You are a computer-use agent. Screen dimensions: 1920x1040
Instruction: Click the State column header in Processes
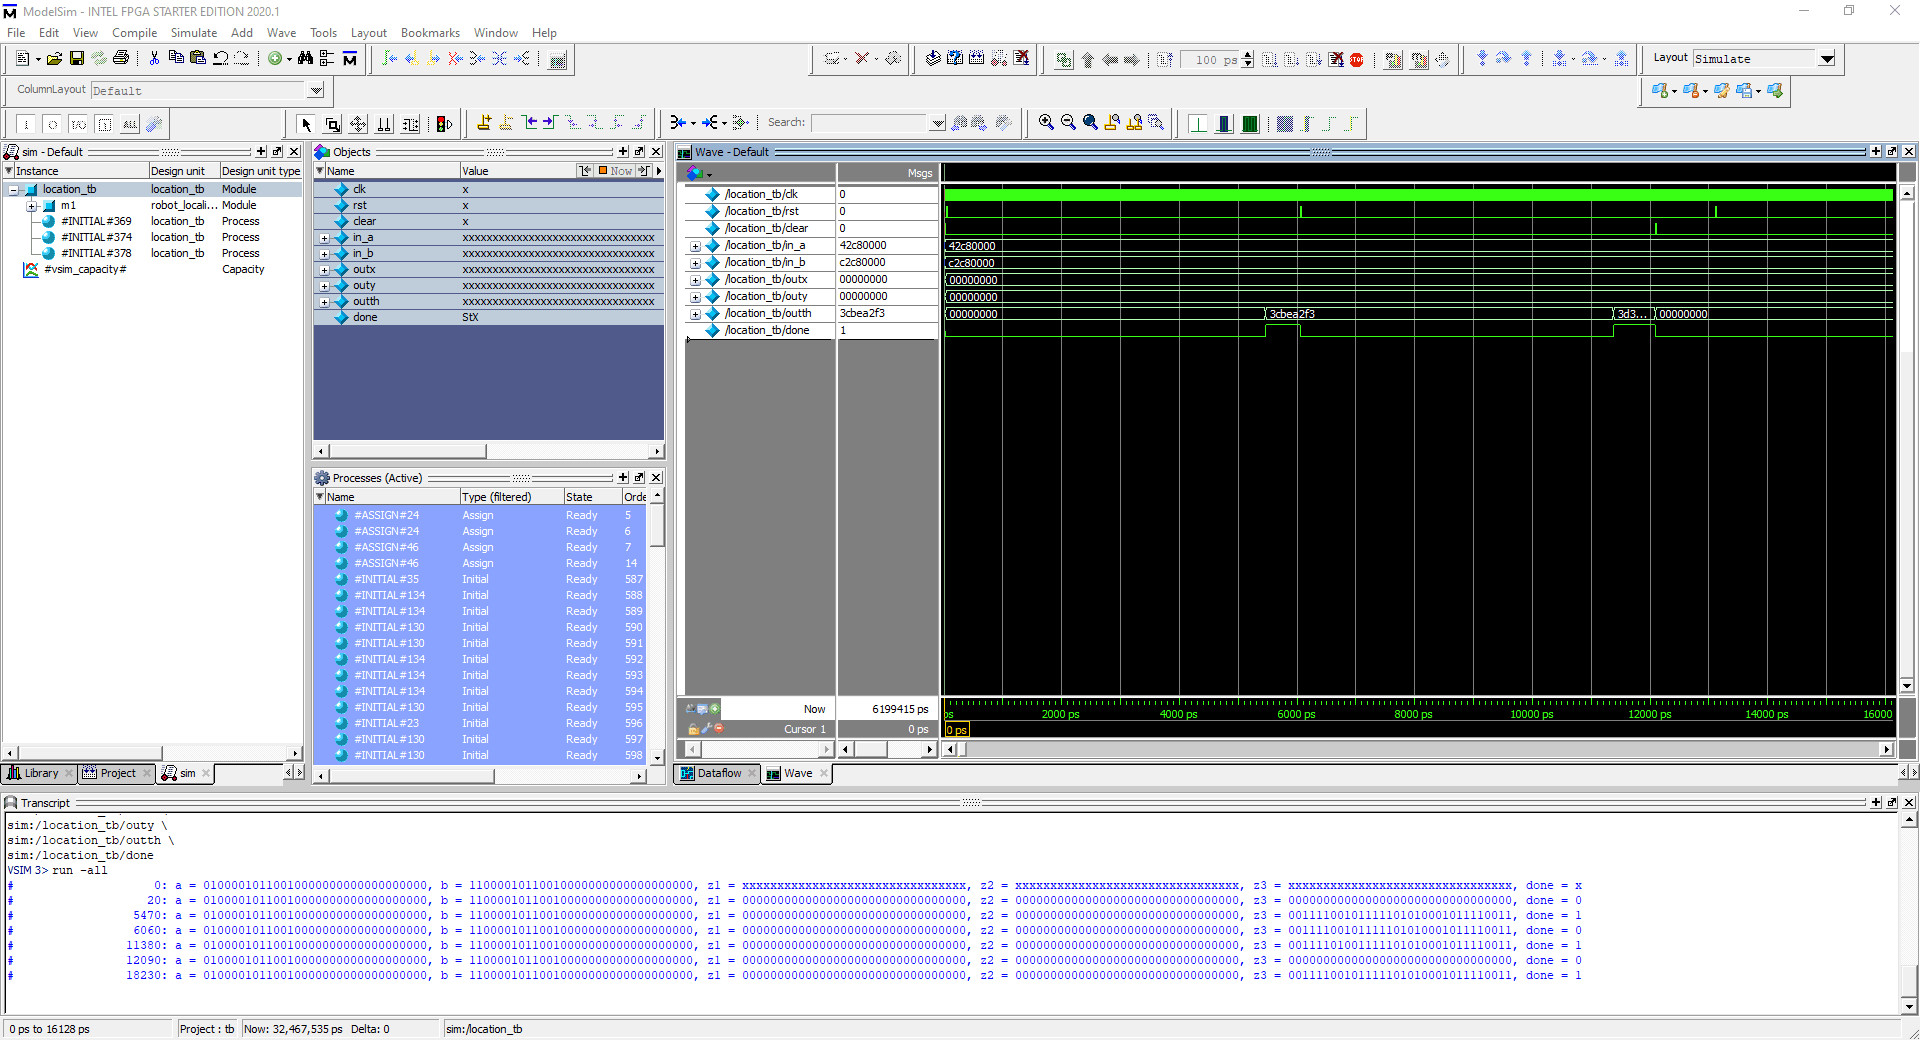[592, 497]
